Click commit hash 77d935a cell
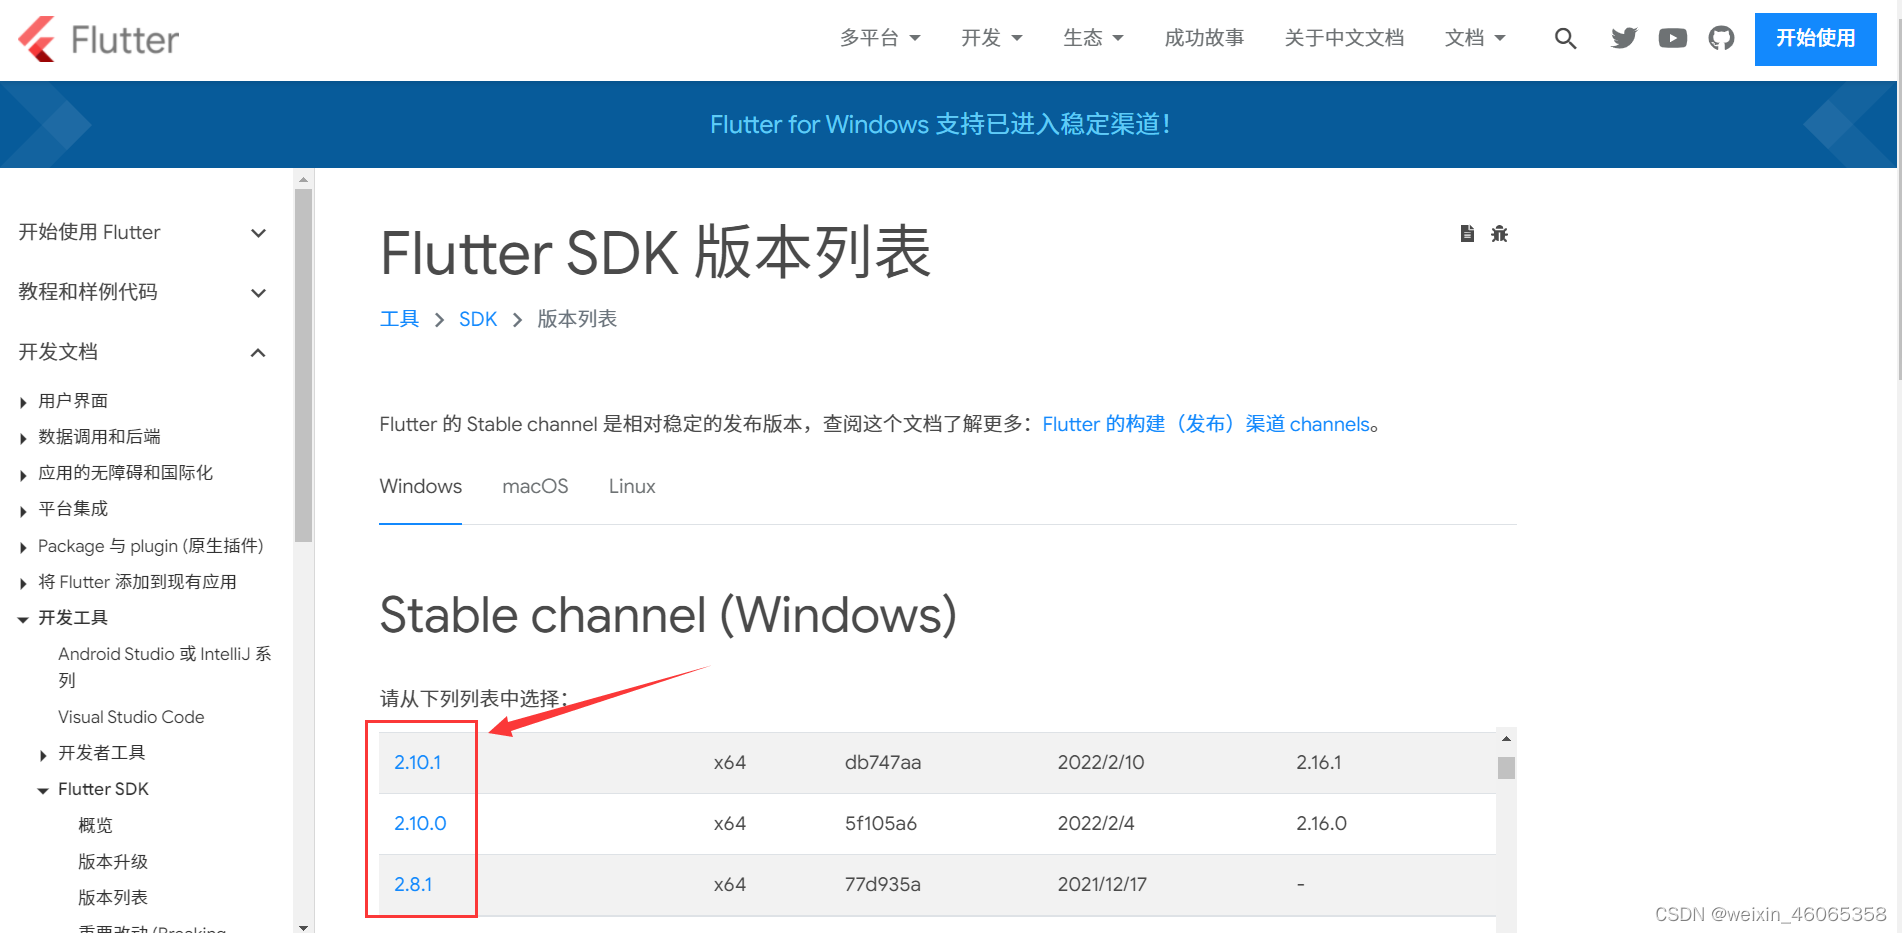 coord(882,884)
